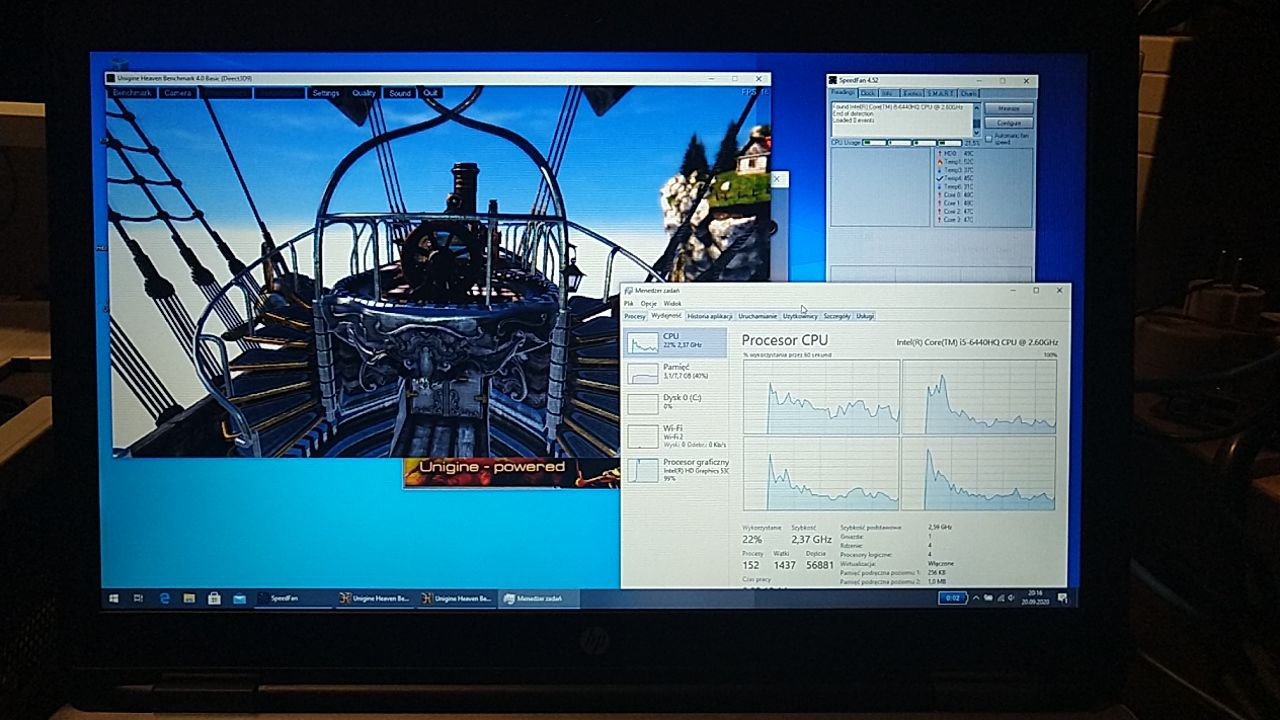Switch to the Uruchamianie tab

758,316
